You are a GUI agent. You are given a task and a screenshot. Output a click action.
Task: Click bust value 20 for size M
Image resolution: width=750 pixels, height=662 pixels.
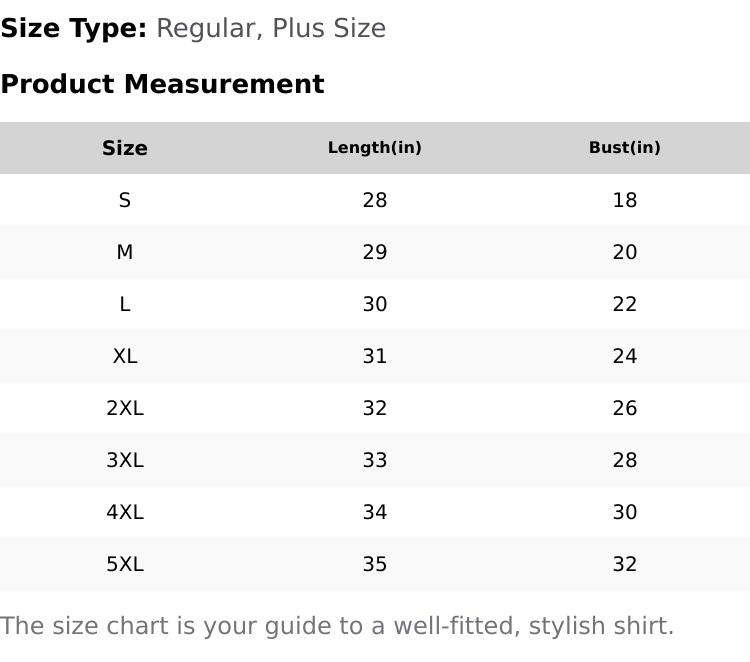point(625,252)
